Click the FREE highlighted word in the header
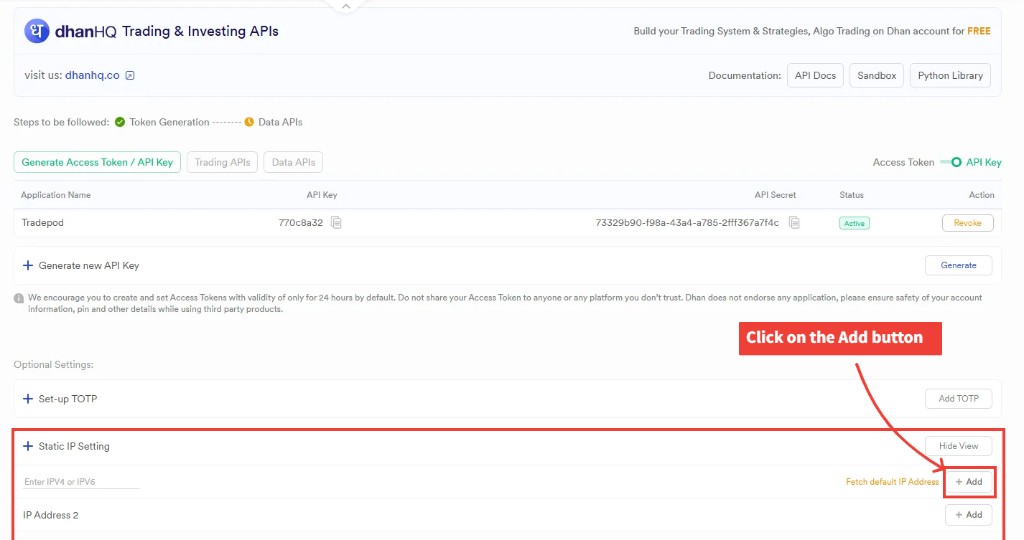Viewport: 1024px width, 540px height. [x=979, y=31]
